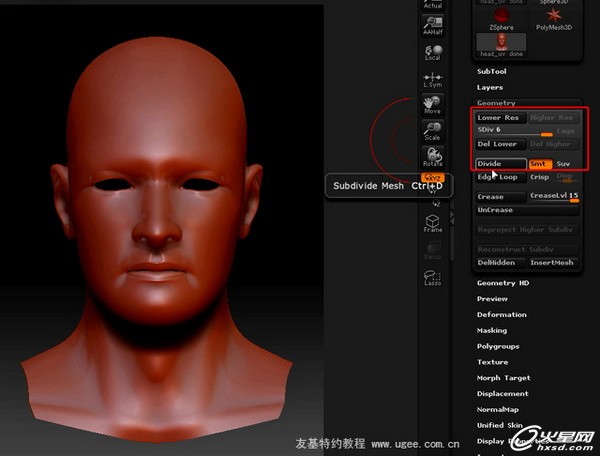Enable Local transformation mode icon

432,52
